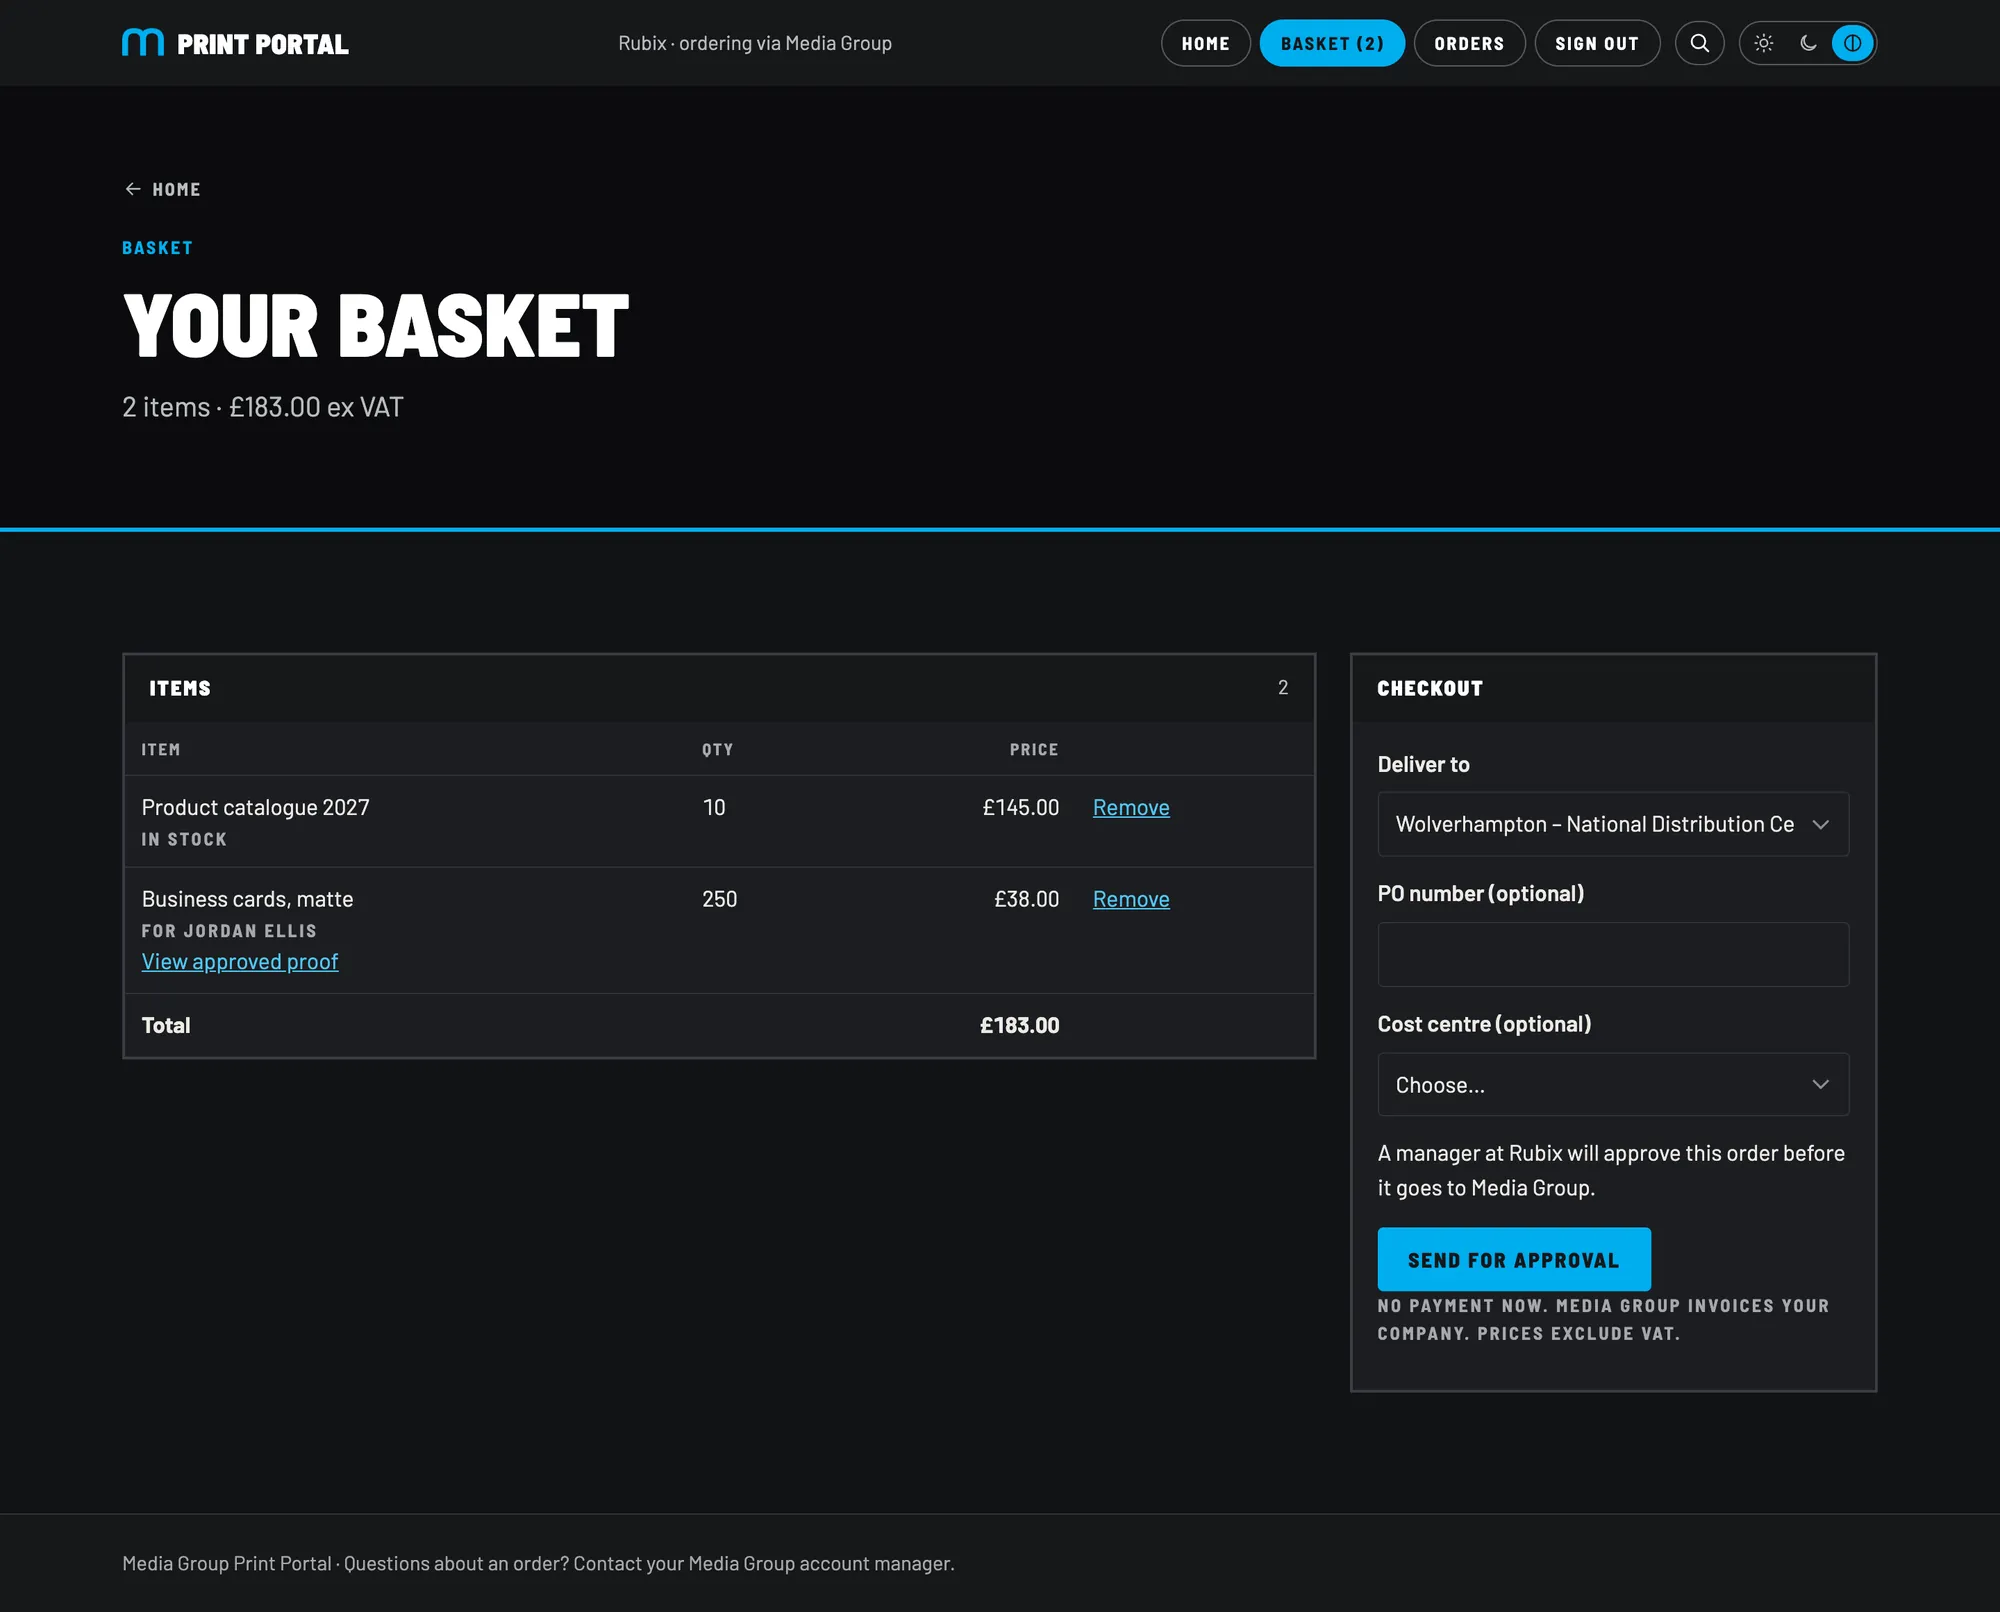
Task: Click the Business cards, matte item name
Action: pos(248,899)
